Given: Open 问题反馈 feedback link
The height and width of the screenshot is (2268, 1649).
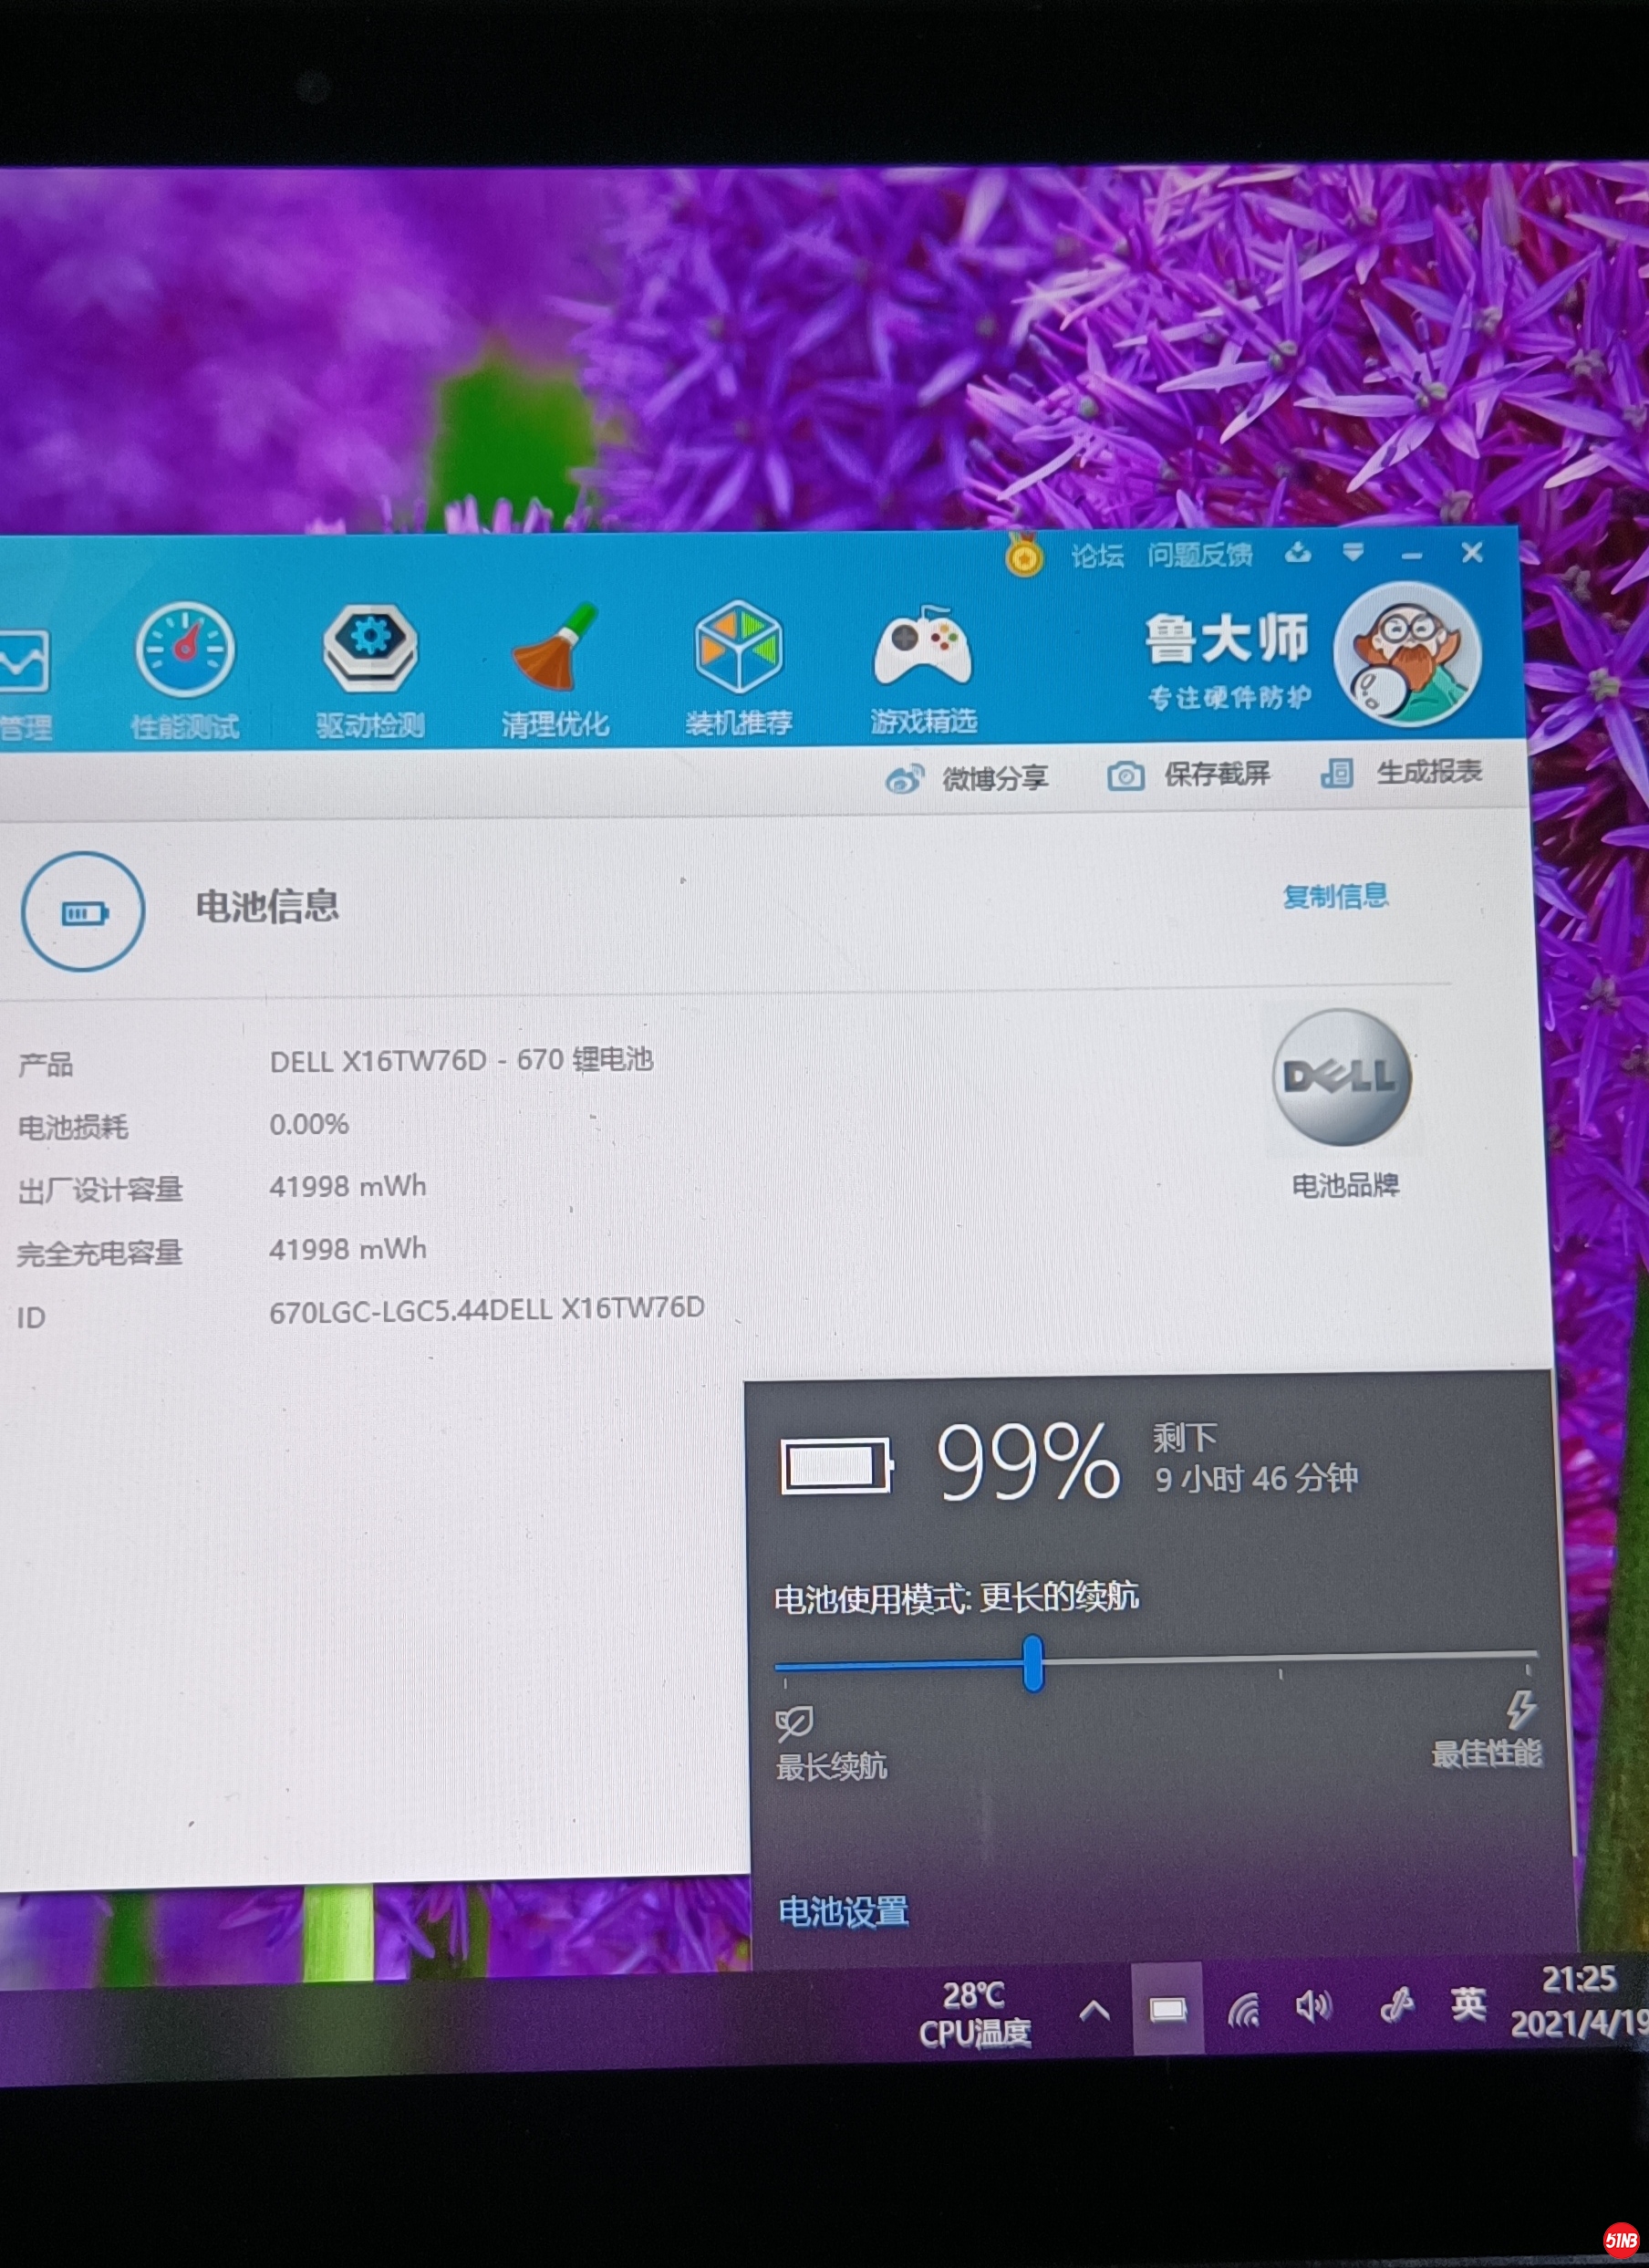Looking at the screenshot, I should point(1199,554).
